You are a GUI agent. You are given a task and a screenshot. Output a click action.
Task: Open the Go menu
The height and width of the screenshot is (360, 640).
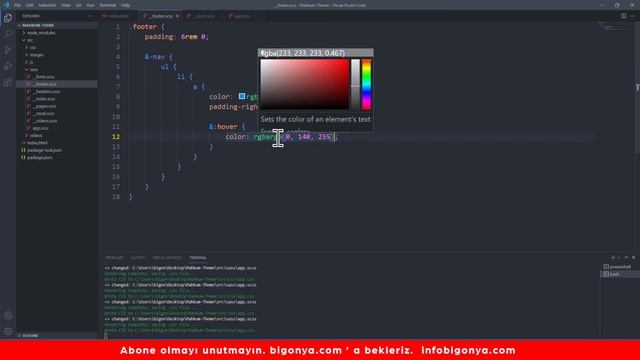coord(78,5)
